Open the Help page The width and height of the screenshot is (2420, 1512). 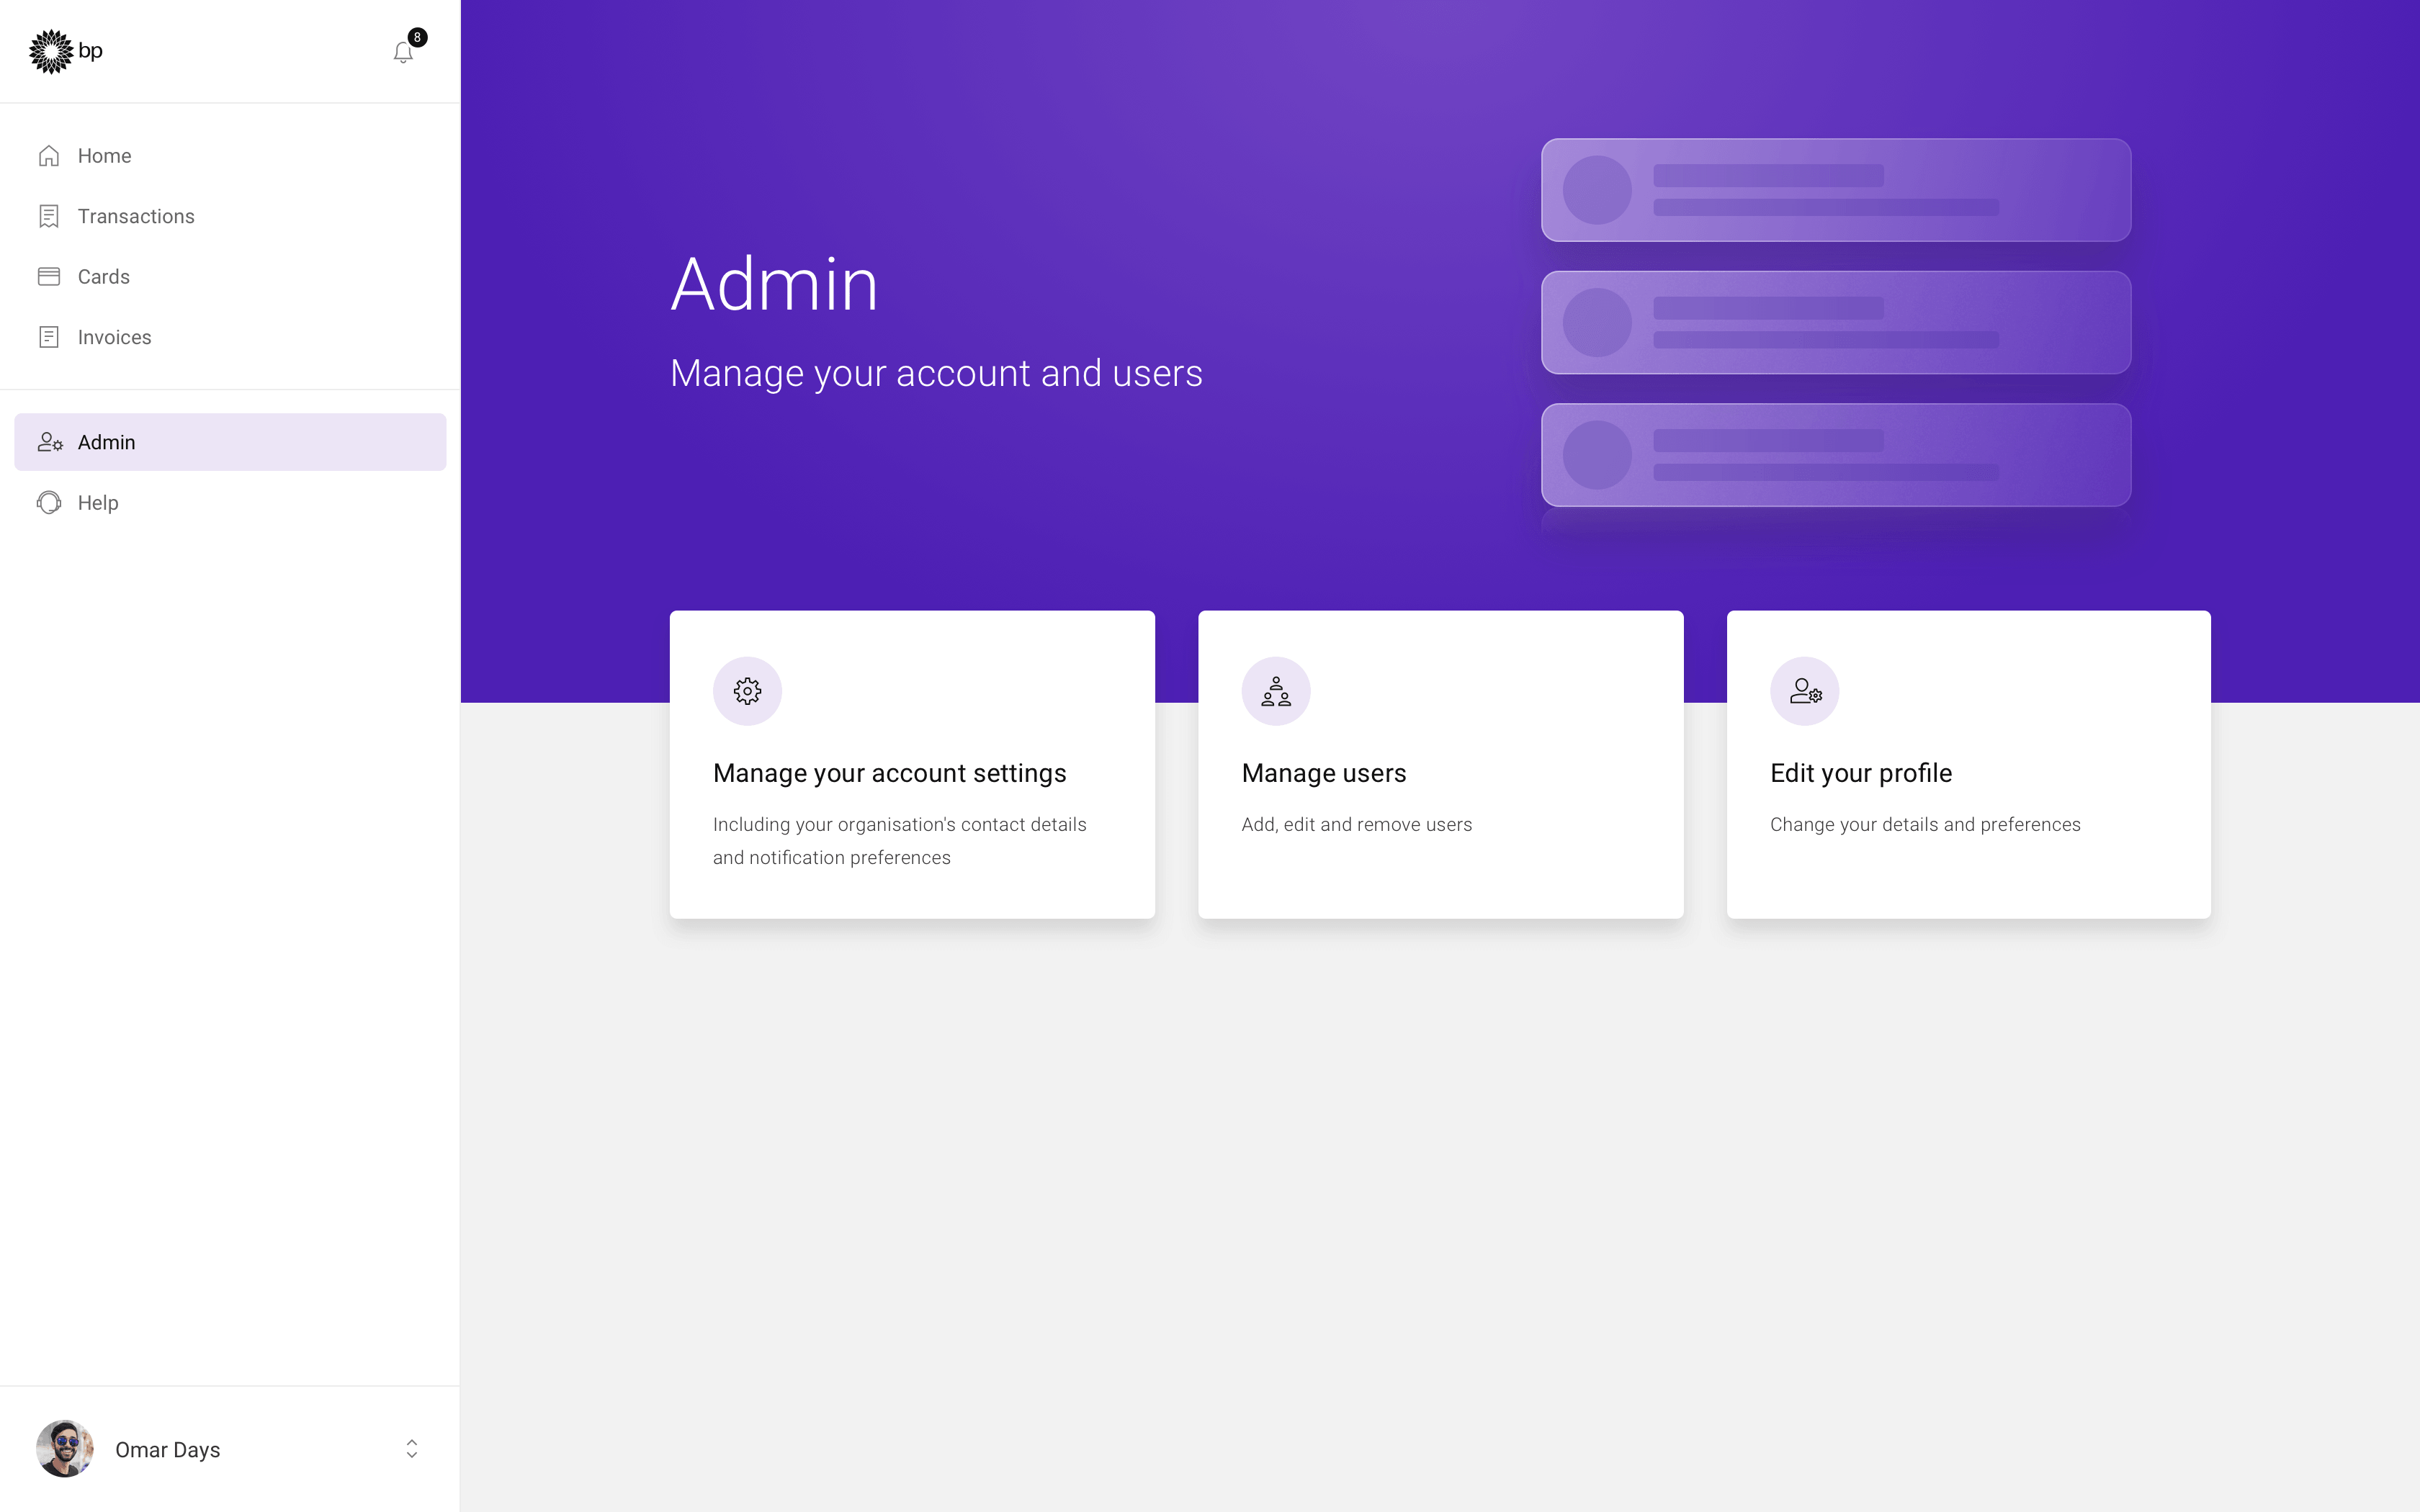(230, 502)
